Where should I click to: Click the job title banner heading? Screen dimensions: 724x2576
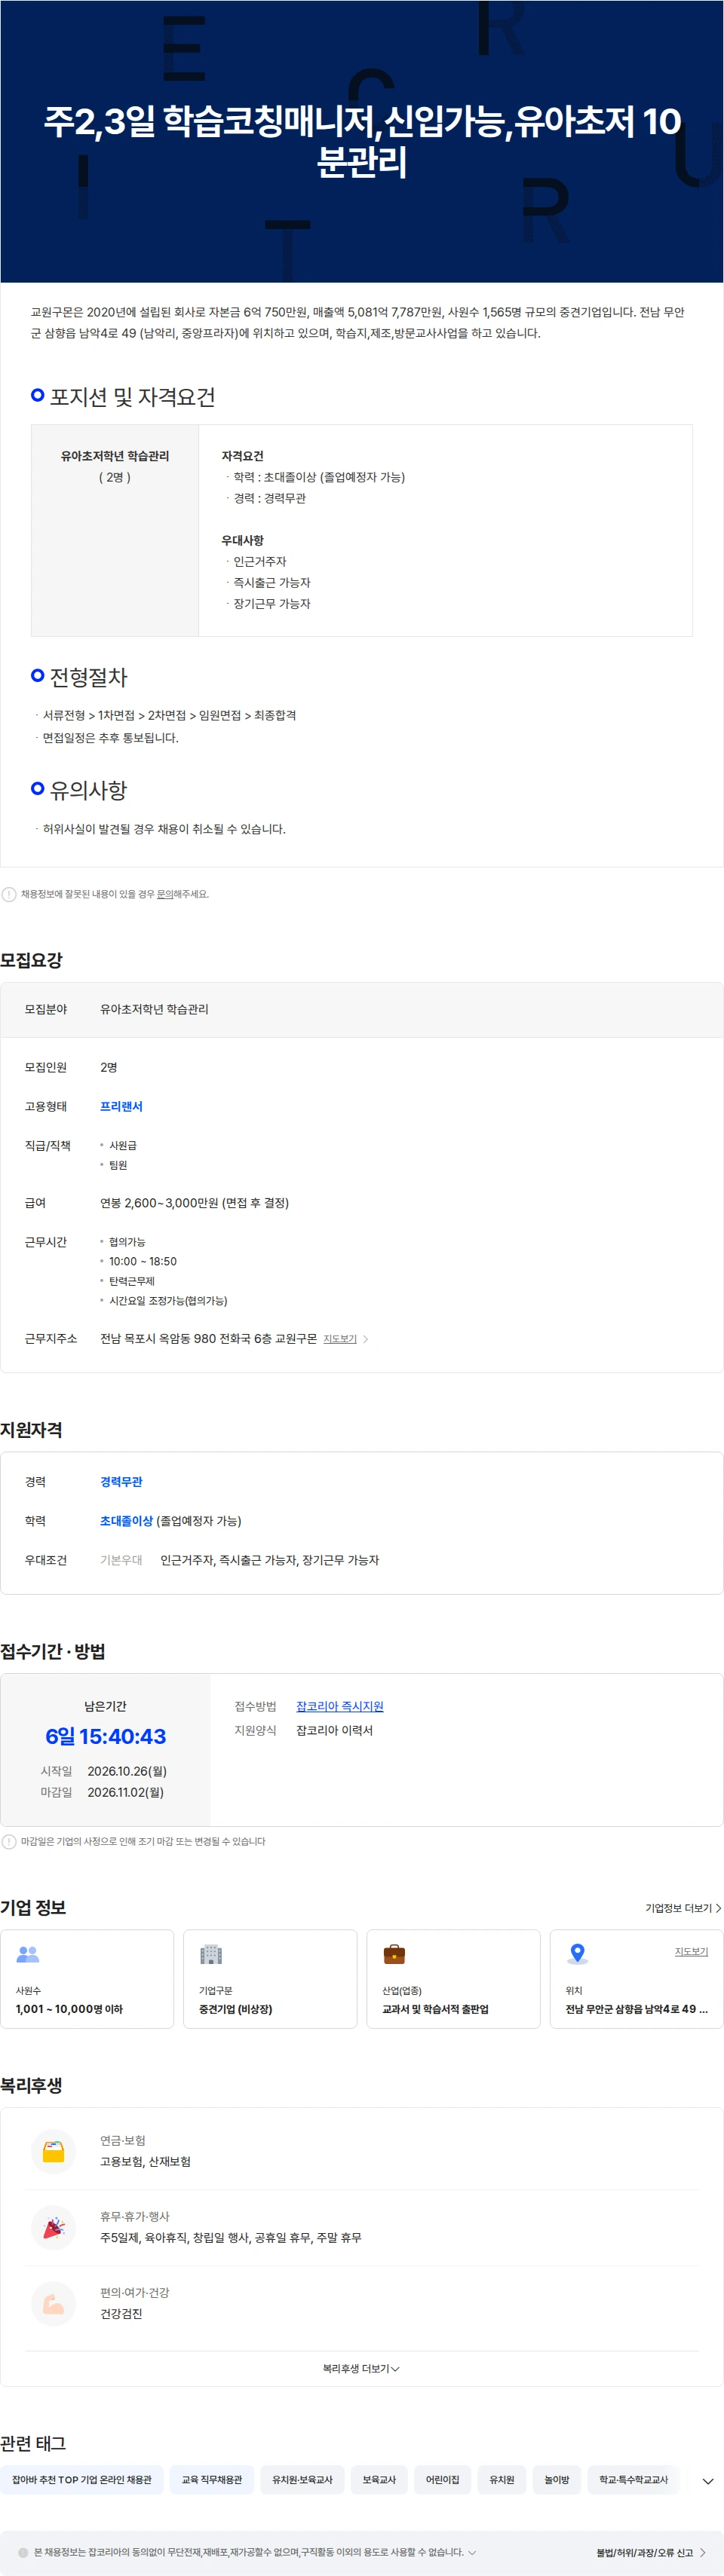pos(362,141)
